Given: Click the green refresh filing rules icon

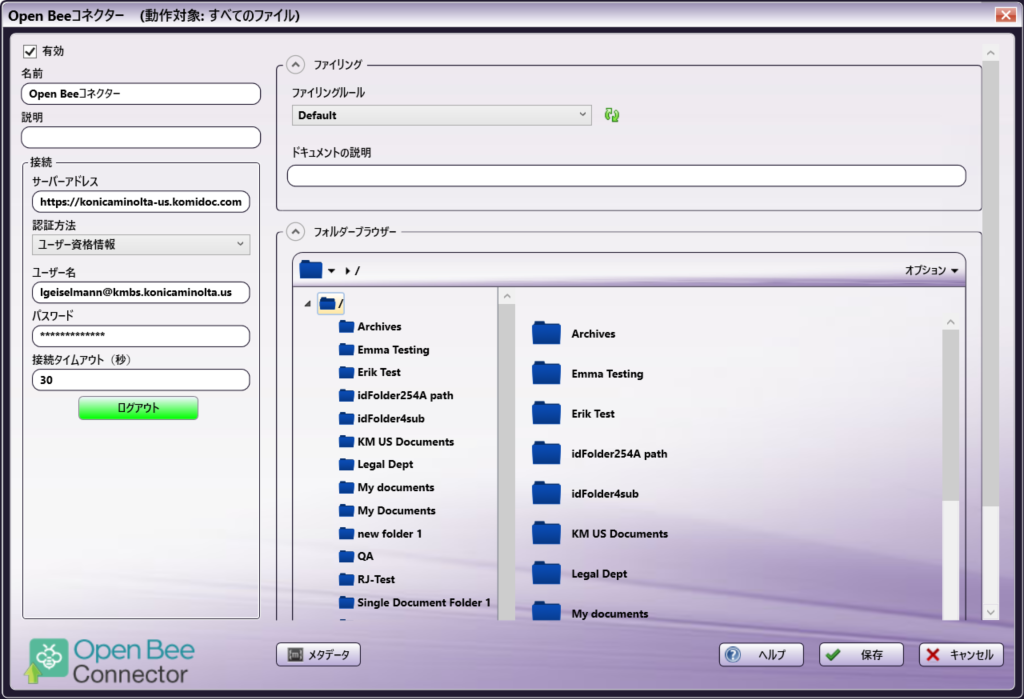Looking at the screenshot, I should tap(612, 116).
